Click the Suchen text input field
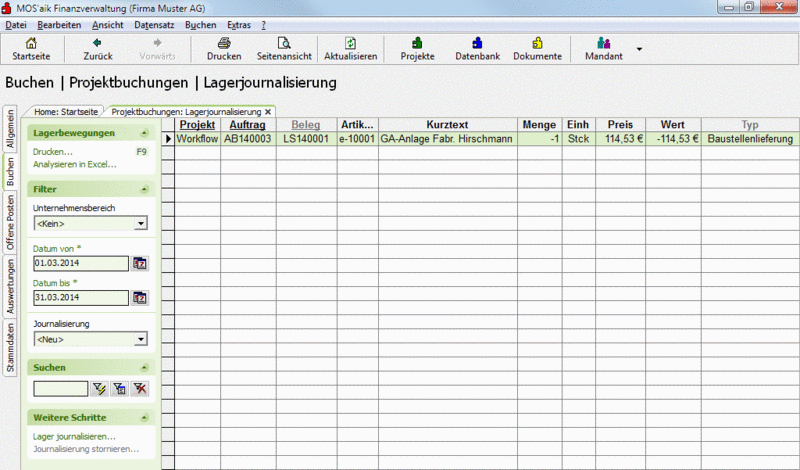800x470 pixels. 61,389
